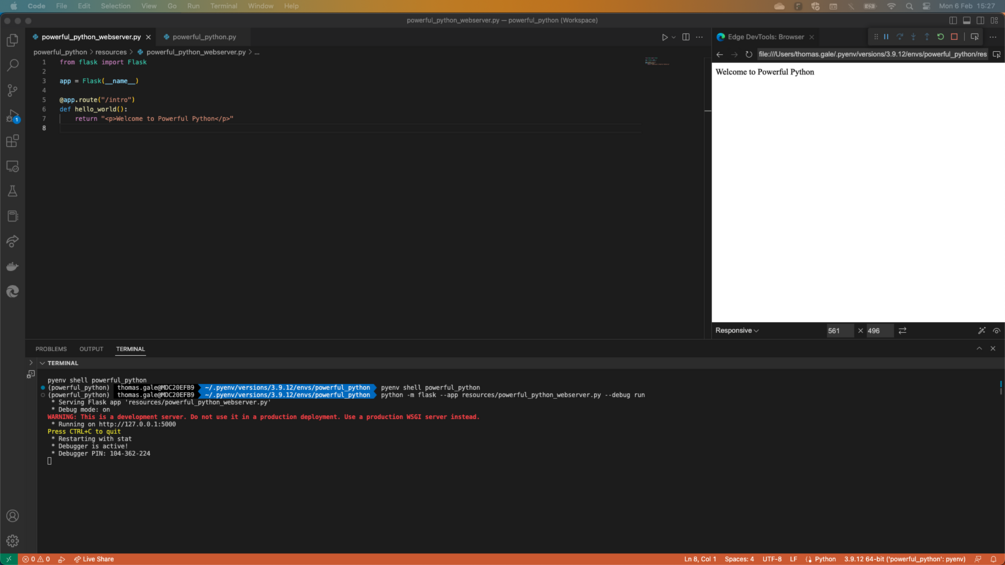Click Live Share in the status bar
Screen dimensions: 1005x565
click(x=94, y=559)
